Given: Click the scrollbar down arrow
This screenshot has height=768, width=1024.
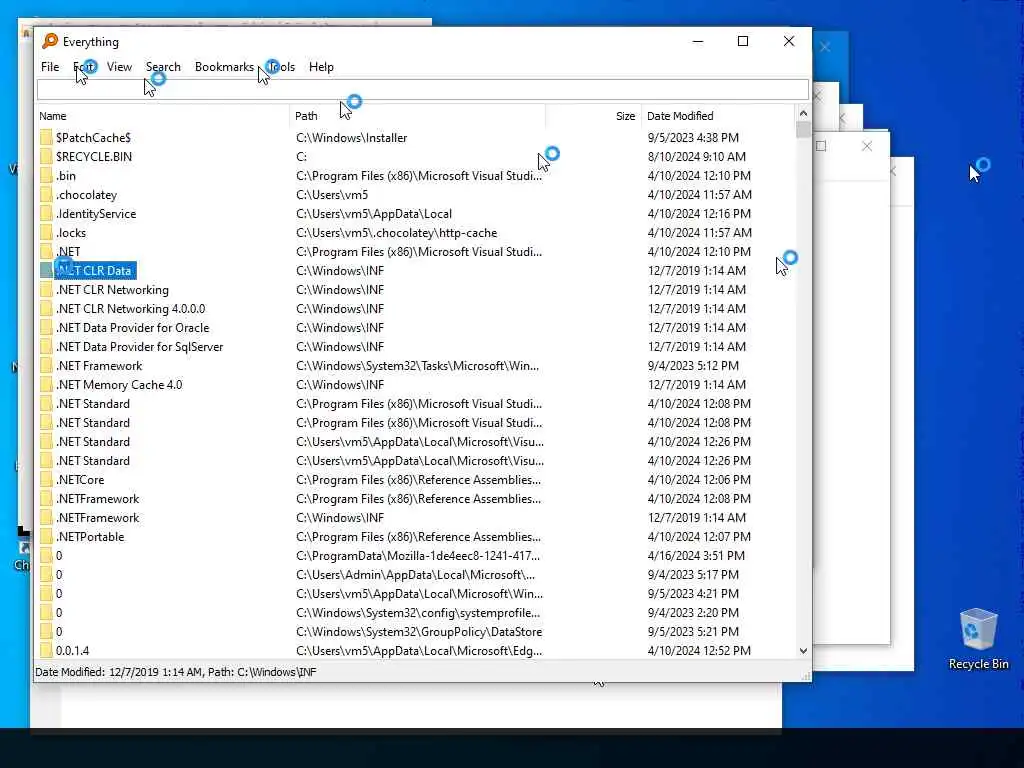Looking at the screenshot, I should tap(803, 651).
